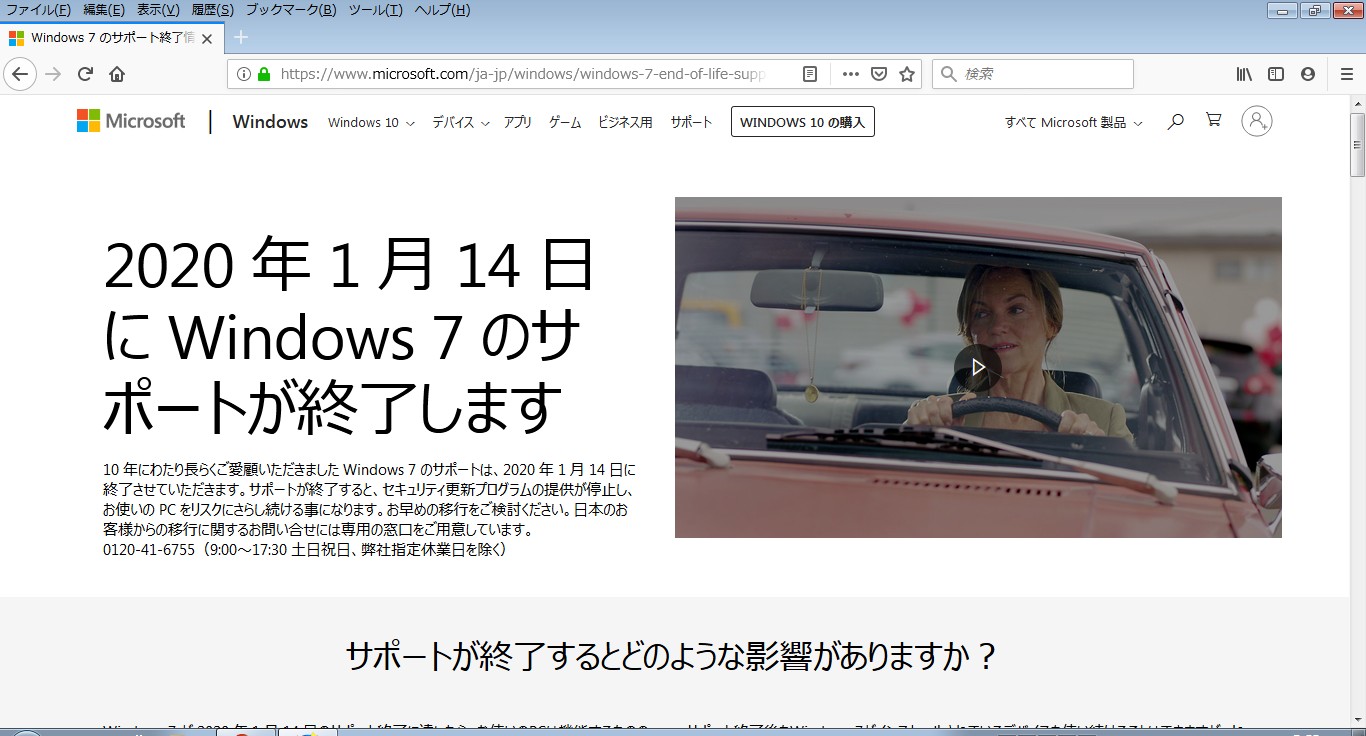Click heading サポートが終了するとどのような影響がありますか？
Screen dimensions: 1366x736
[x=672, y=656]
